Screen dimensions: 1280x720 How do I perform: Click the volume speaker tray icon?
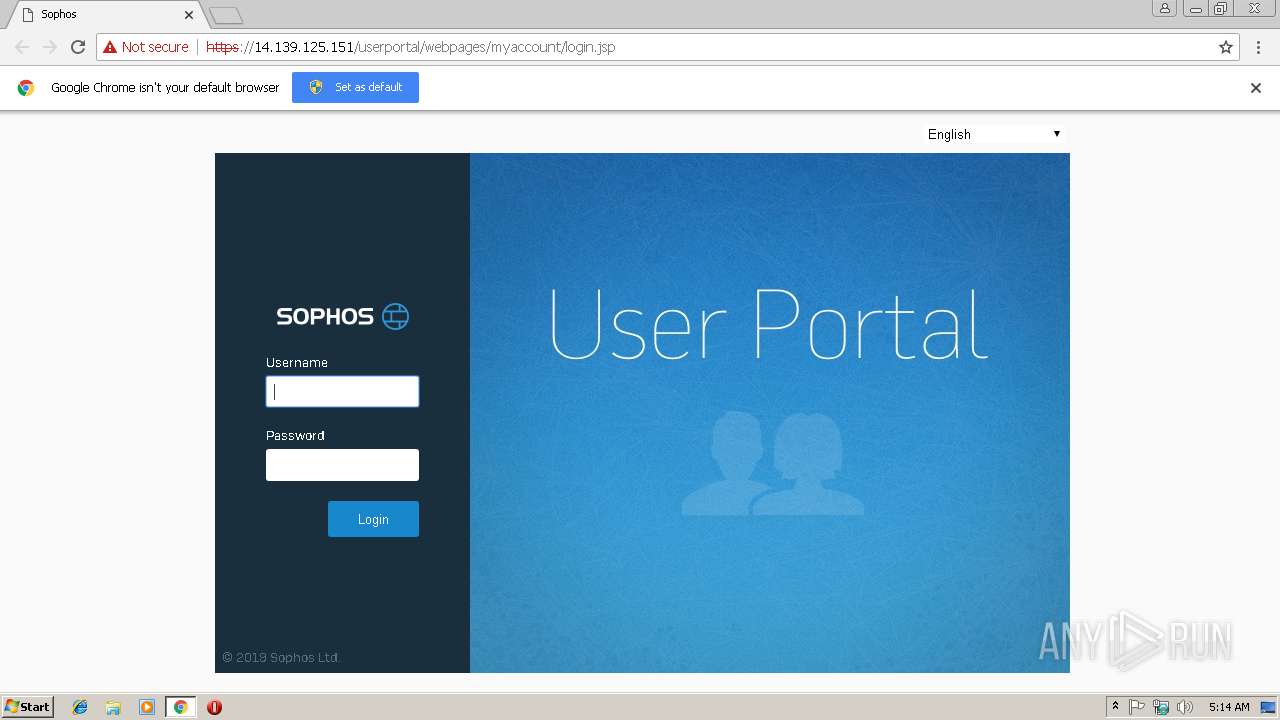[1185, 707]
